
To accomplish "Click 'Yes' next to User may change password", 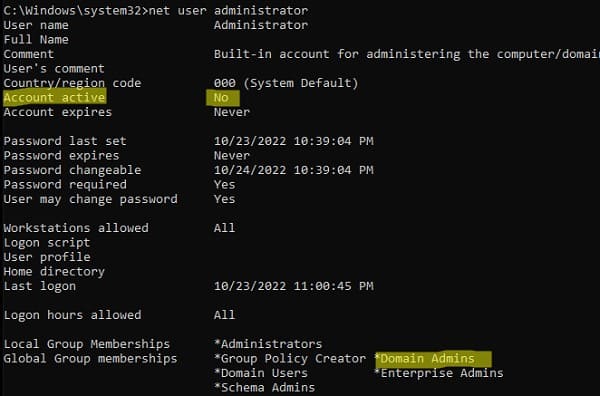I will pos(224,199).
